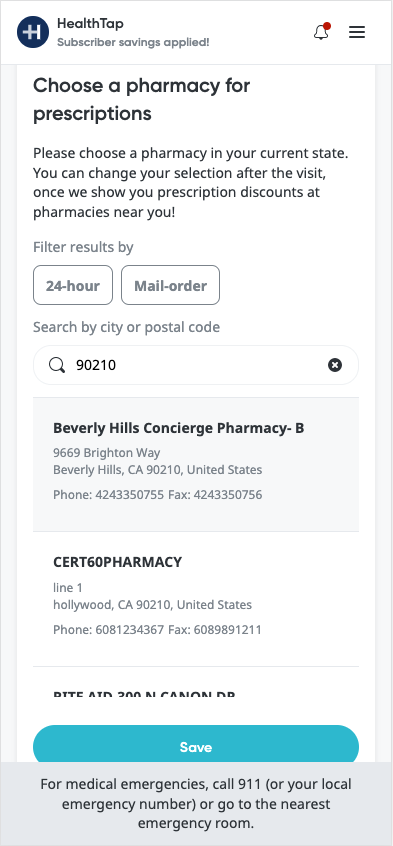Click the medical emergencies 911 notice
Screen dimensions: 393x846
click(196, 804)
